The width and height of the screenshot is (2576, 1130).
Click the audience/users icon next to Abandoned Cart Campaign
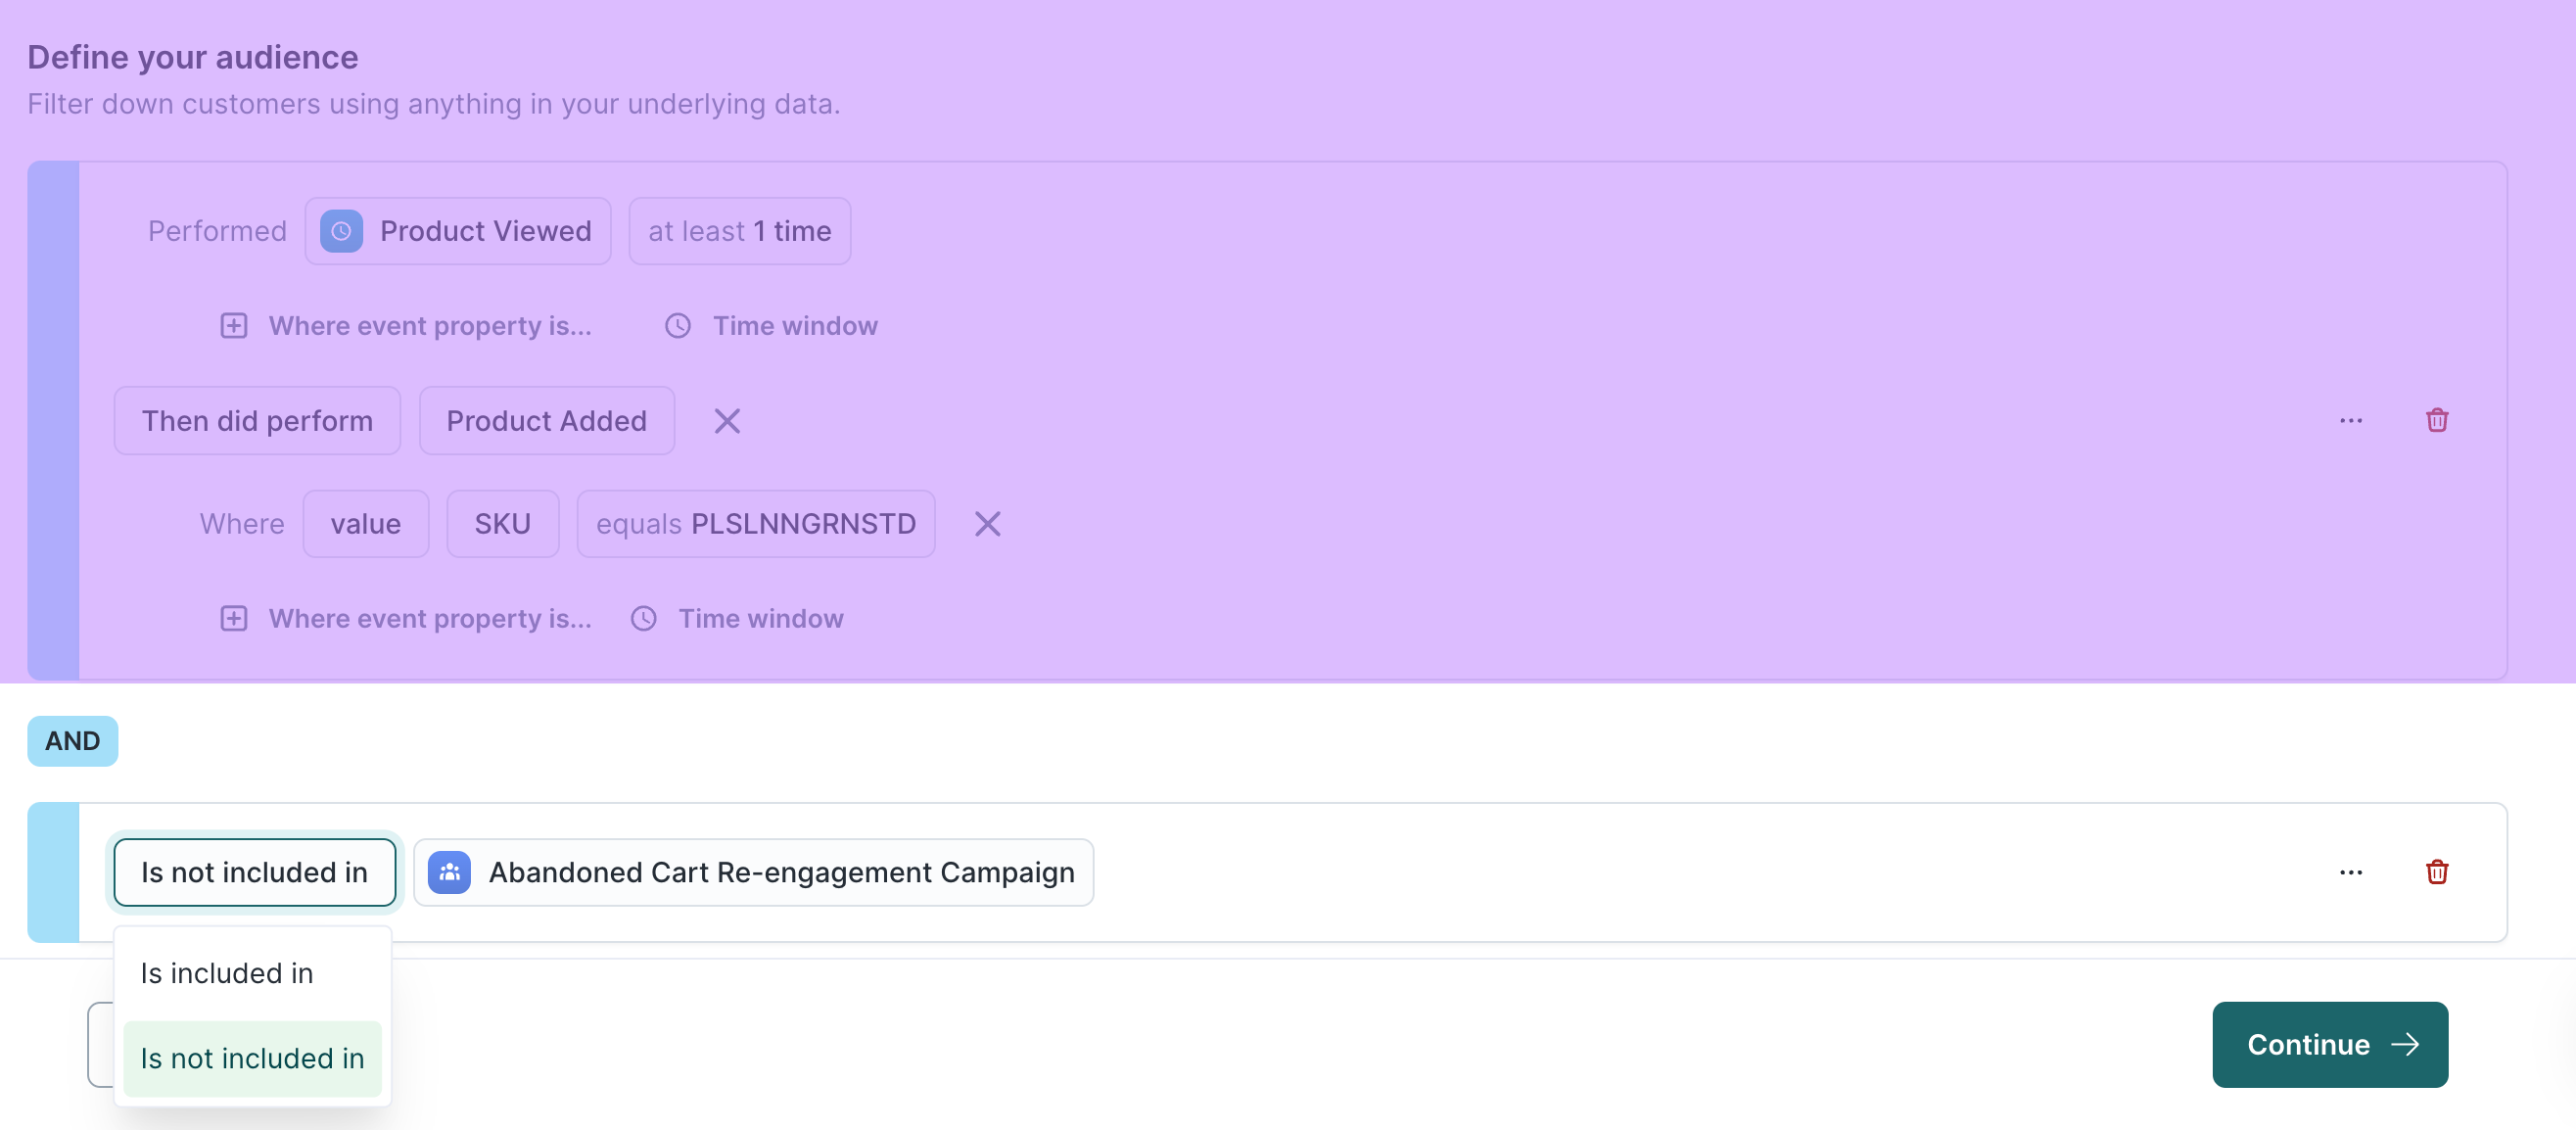pos(448,871)
